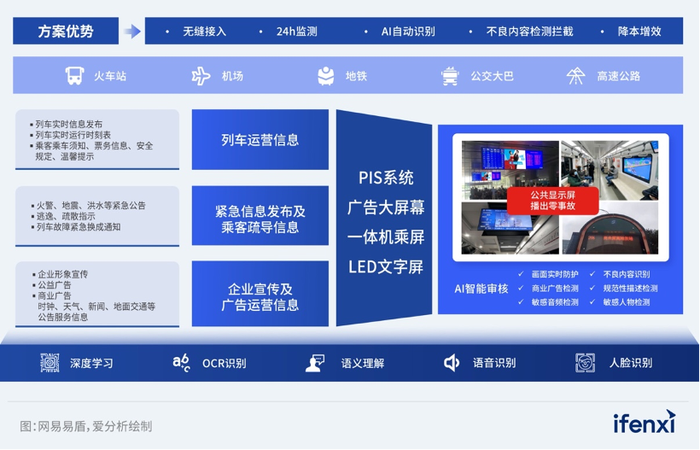The image size is (700, 450).
Task: Click the bus coach icon next to 公交大巴
Action: [x=450, y=76]
